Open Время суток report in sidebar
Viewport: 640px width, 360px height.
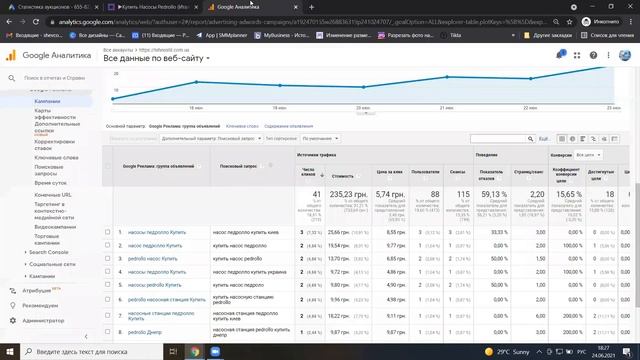50,183
